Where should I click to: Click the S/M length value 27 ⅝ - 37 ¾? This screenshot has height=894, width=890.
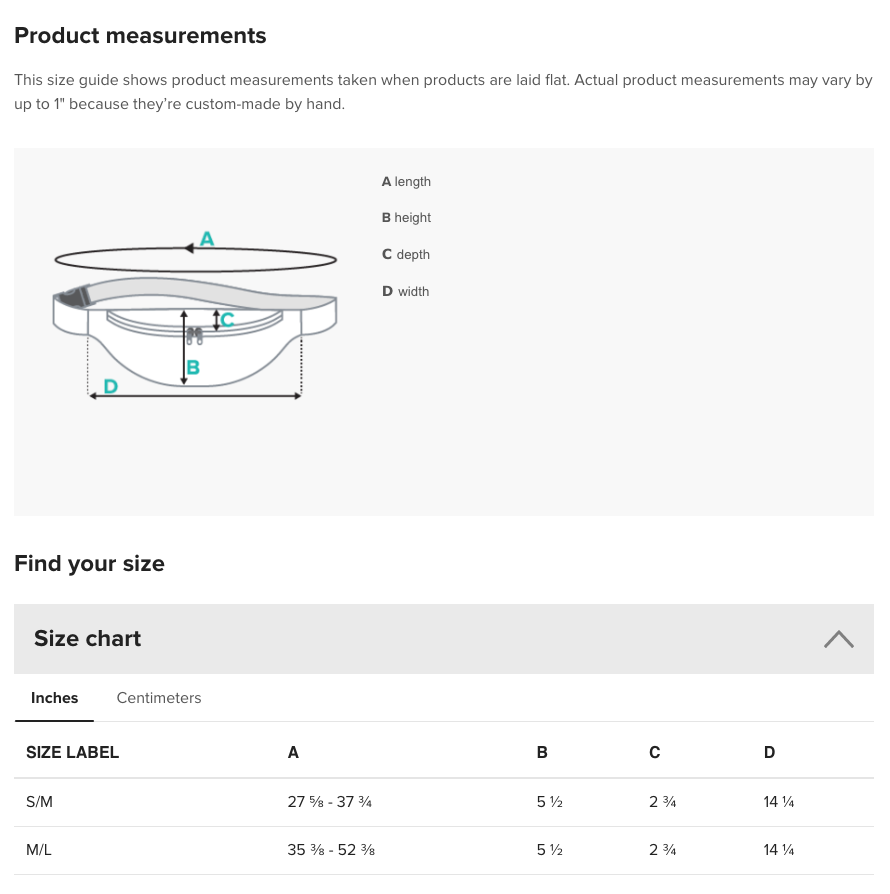click(x=329, y=802)
